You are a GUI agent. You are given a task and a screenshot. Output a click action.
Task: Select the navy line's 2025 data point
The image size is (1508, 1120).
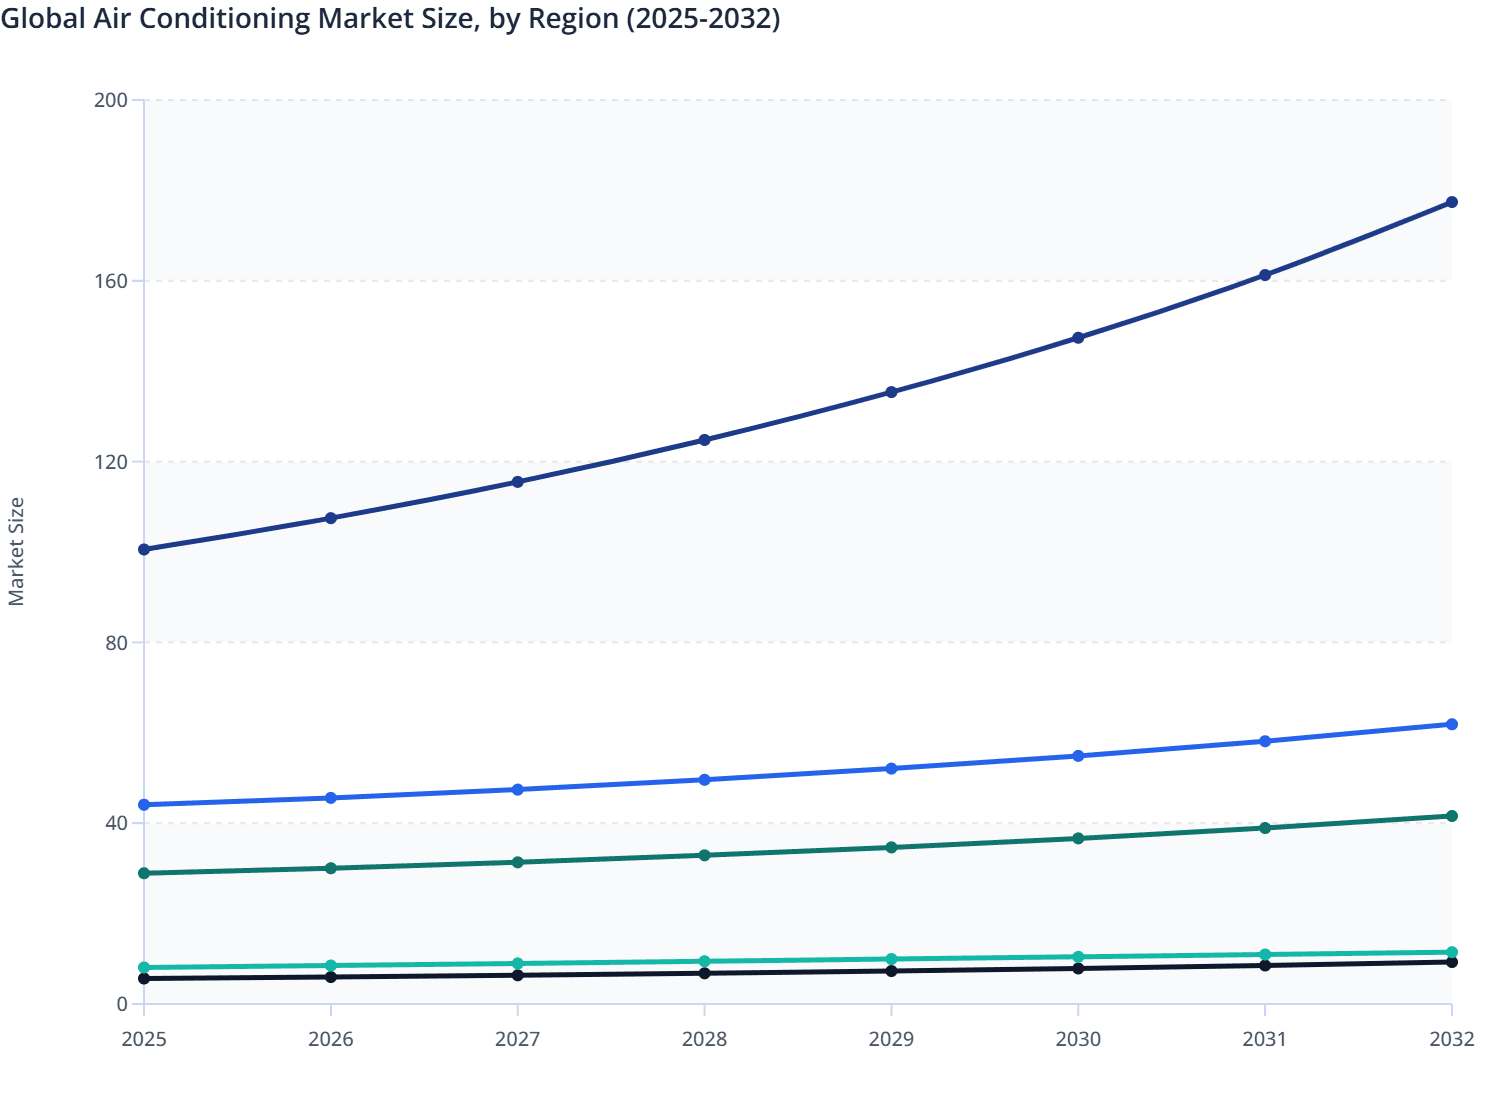click(x=144, y=549)
